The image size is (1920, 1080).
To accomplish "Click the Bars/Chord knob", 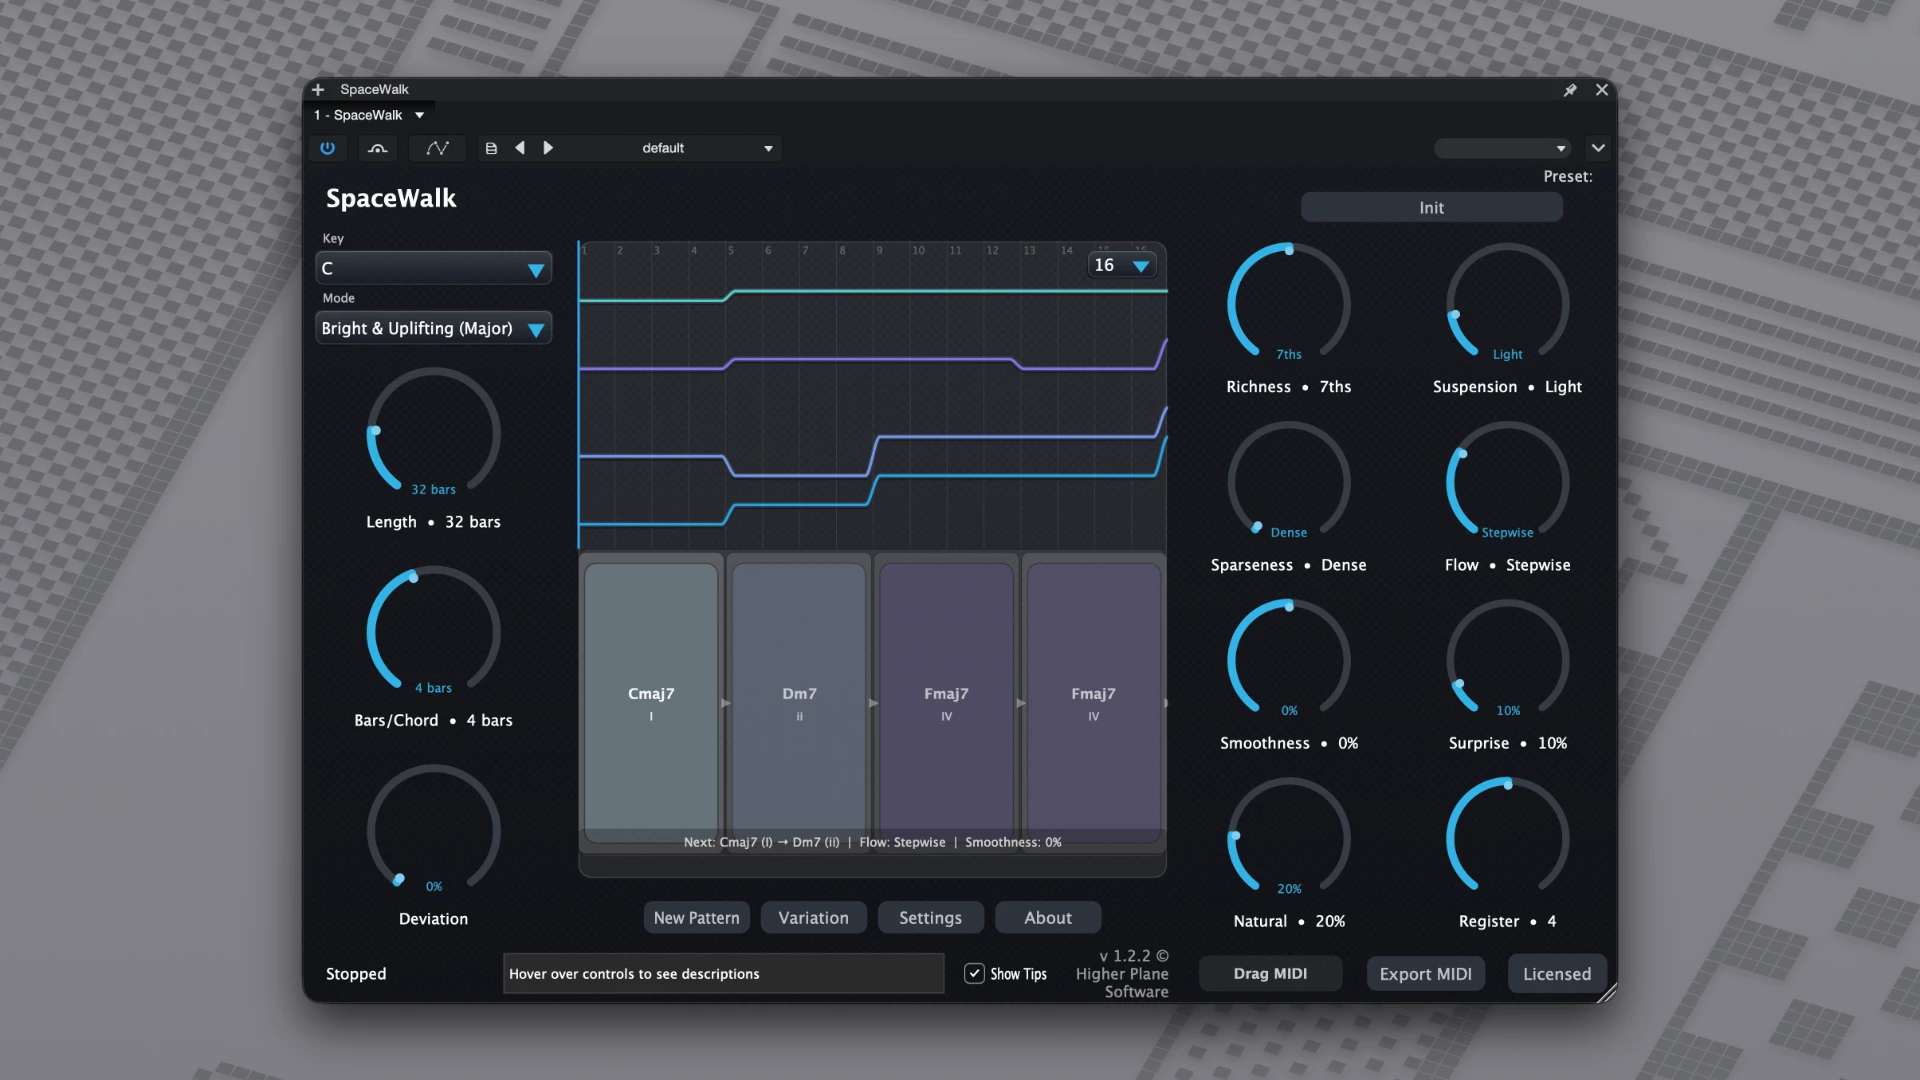I will 434,632.
